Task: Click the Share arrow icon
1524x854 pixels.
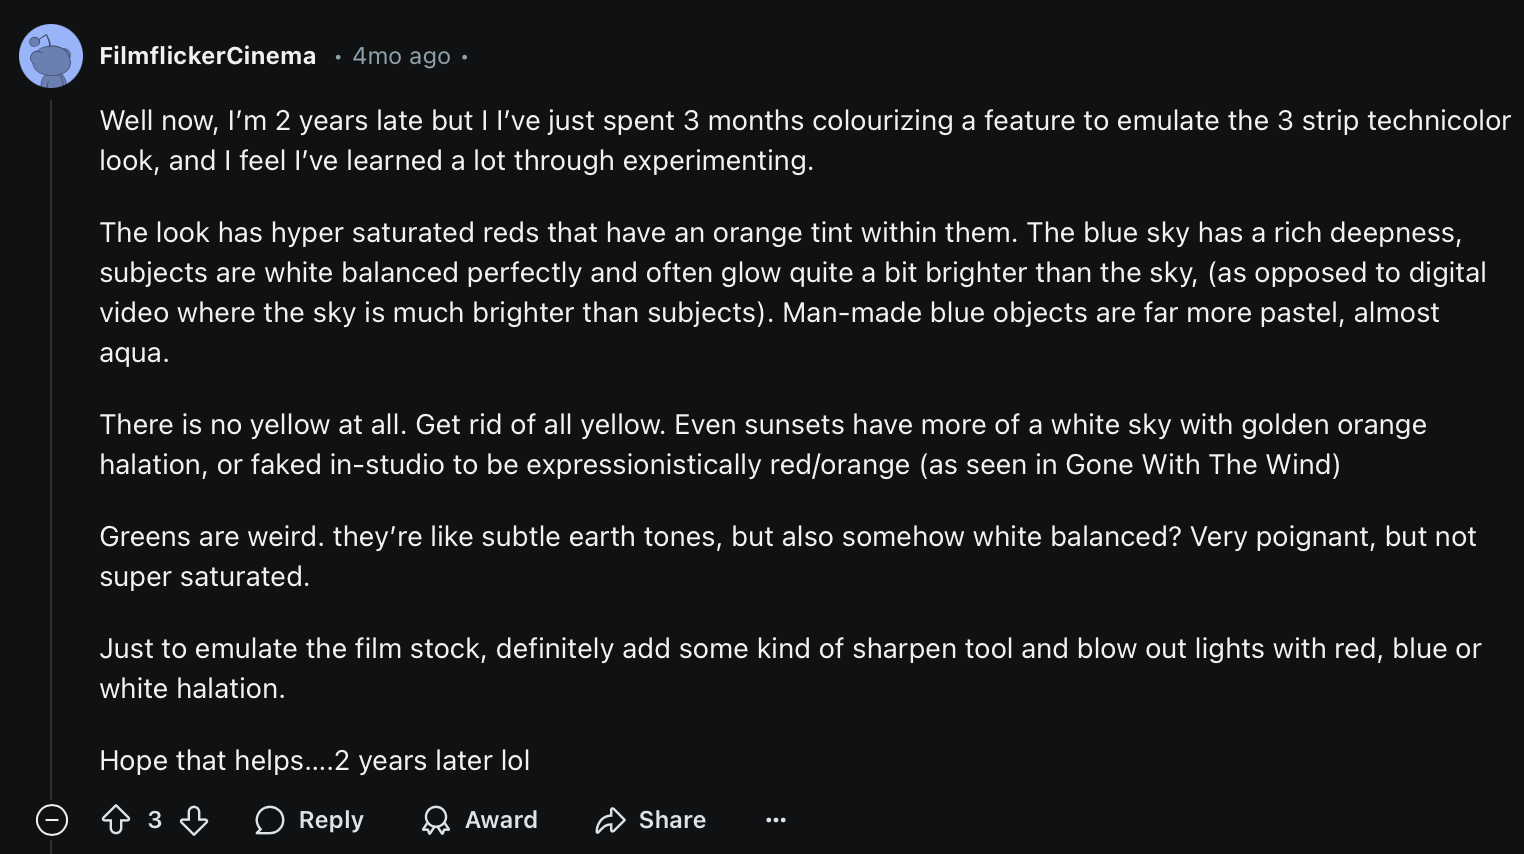Action: (x=610, y=820)
